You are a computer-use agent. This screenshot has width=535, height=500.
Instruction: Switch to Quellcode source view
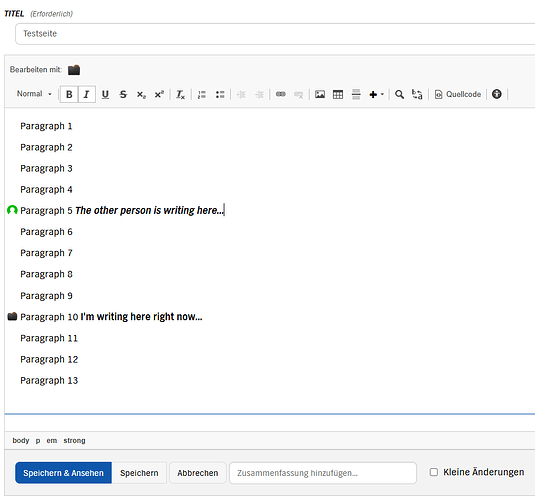point(458,94)
